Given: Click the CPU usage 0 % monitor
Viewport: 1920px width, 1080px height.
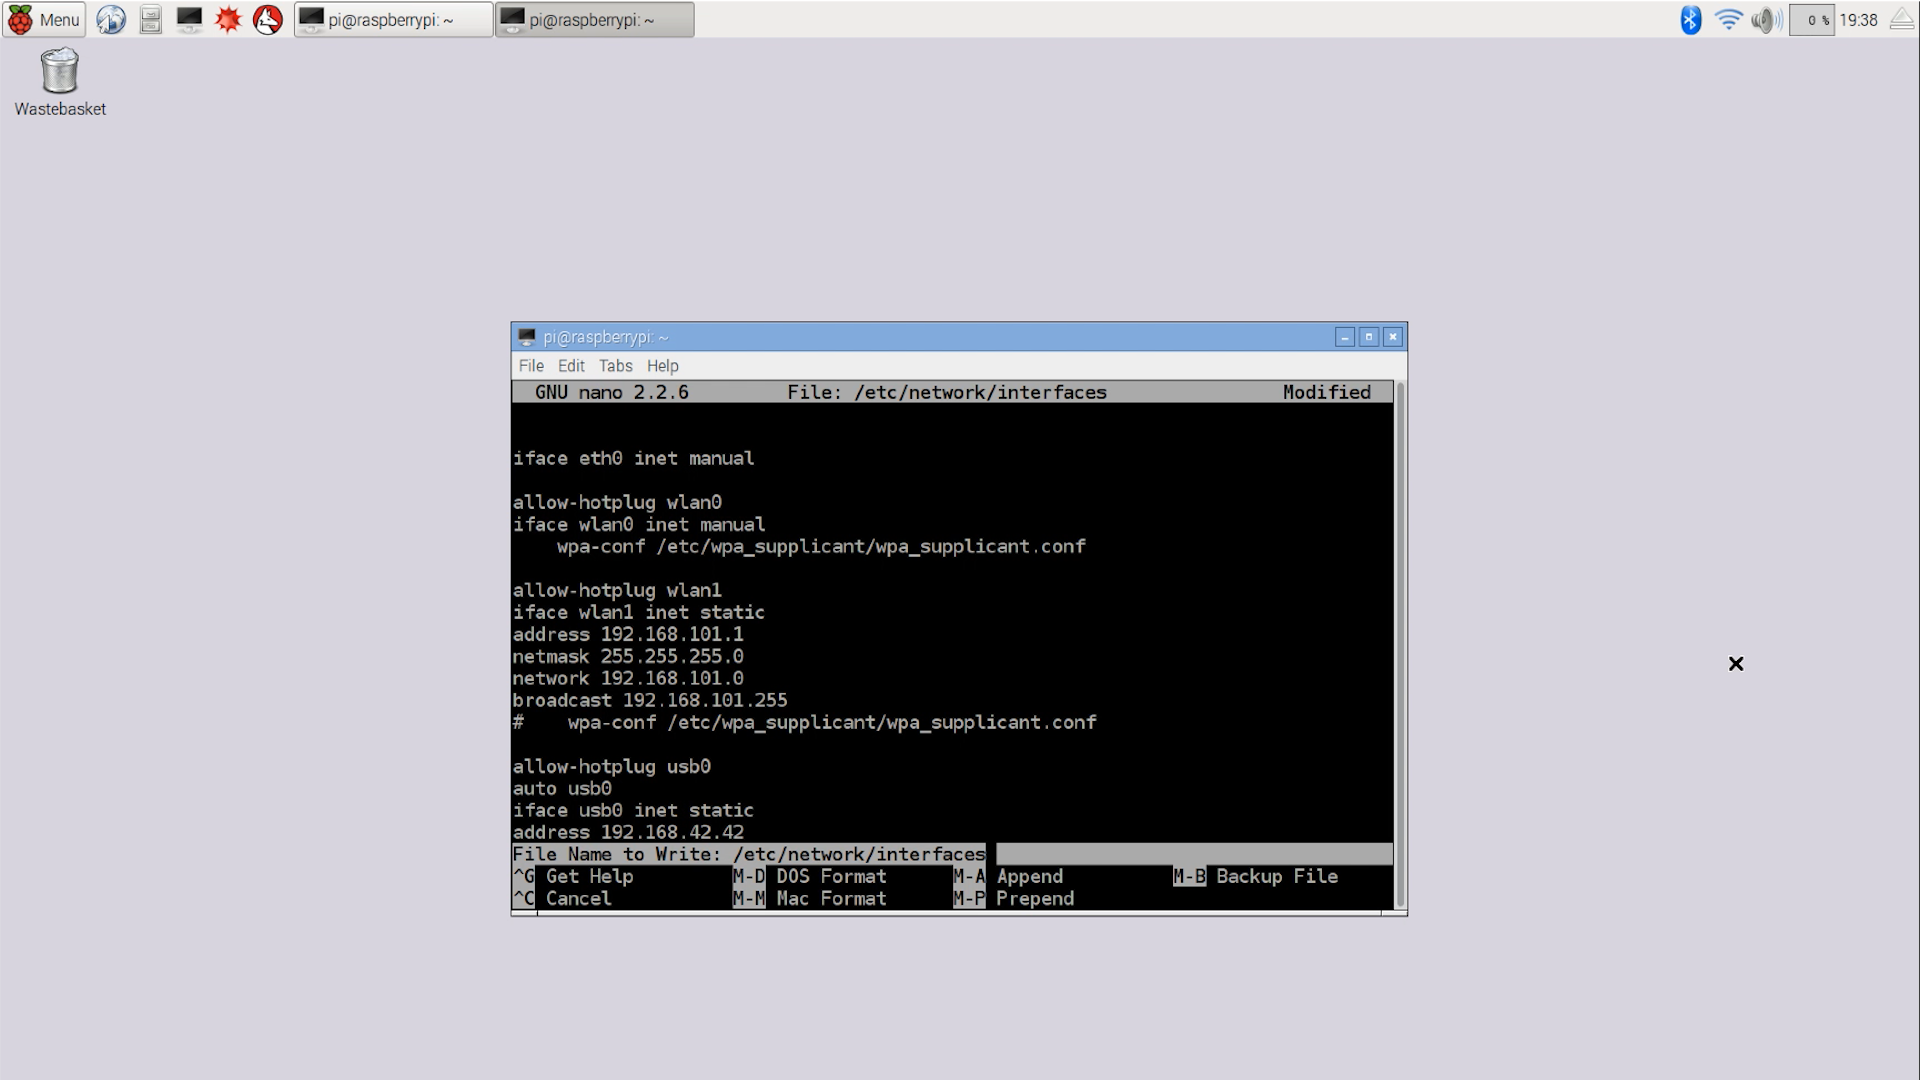Looking at the screenshot, I should (x=1812, y=19).
